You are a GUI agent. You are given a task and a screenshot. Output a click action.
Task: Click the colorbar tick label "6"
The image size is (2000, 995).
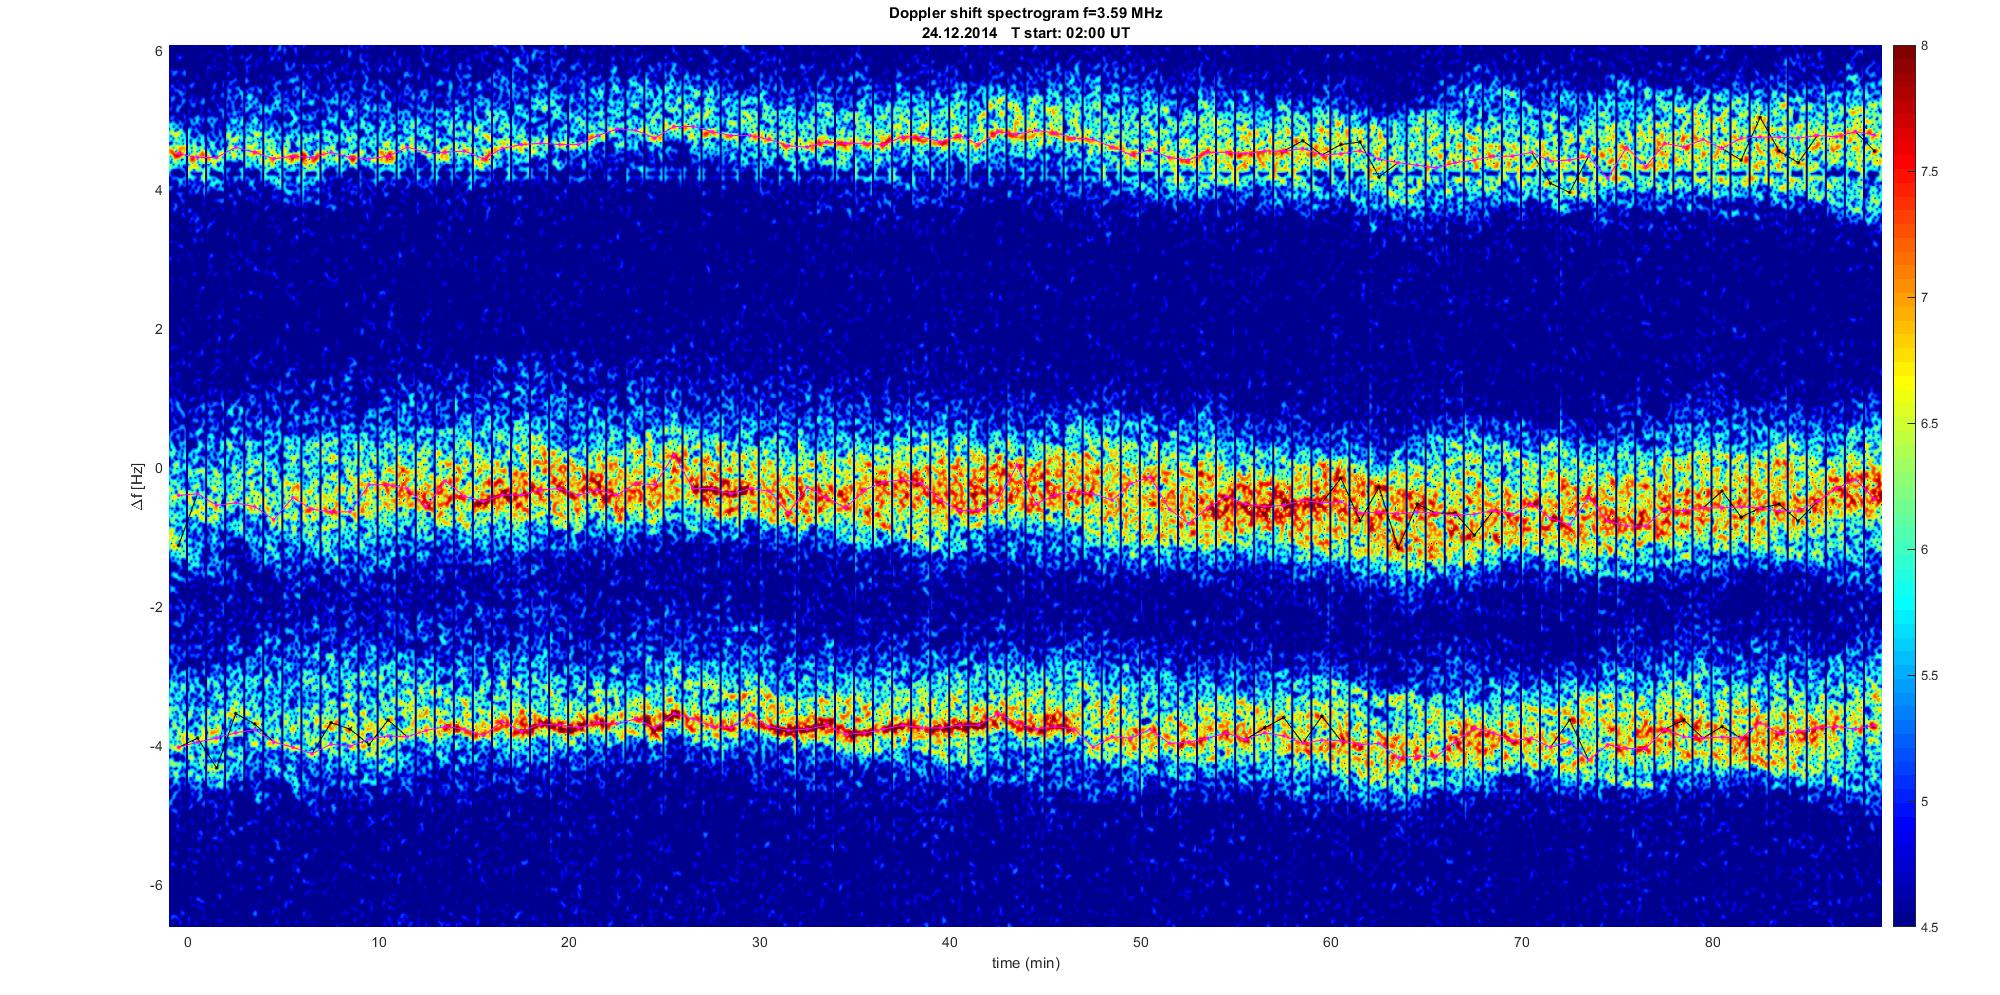tap(1925, 550)
